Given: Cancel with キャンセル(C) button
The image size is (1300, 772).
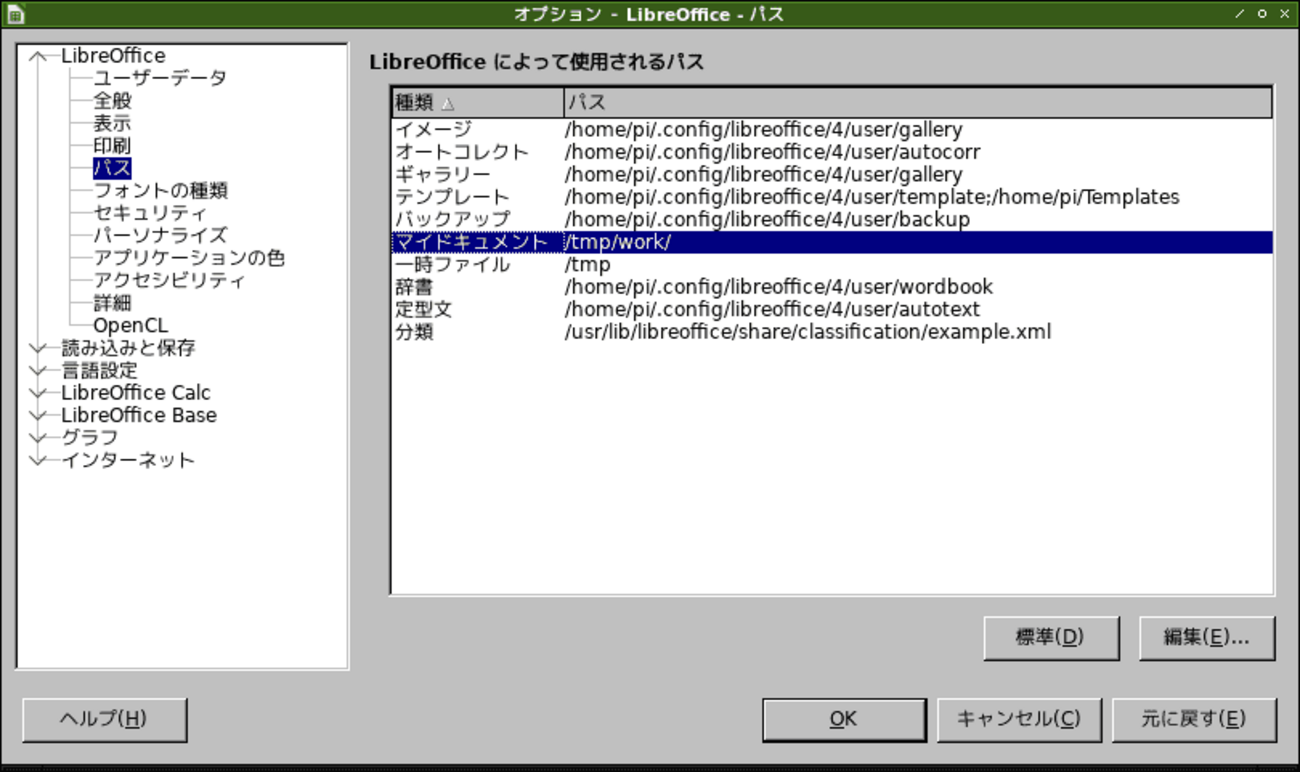Looking at the screenshot, I should [1019, 719].
